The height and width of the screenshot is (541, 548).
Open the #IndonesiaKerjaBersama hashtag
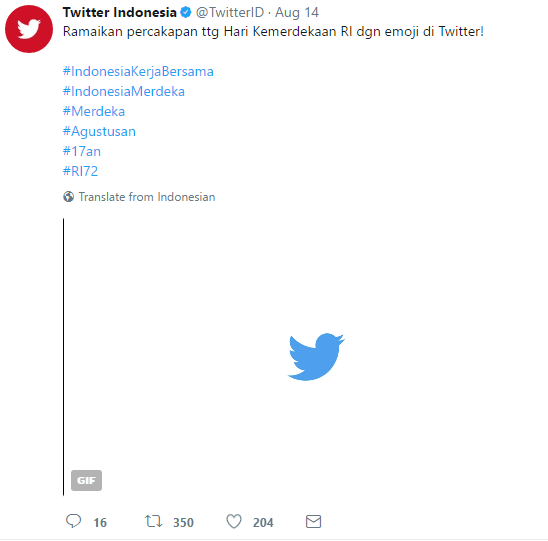[138, 72]
